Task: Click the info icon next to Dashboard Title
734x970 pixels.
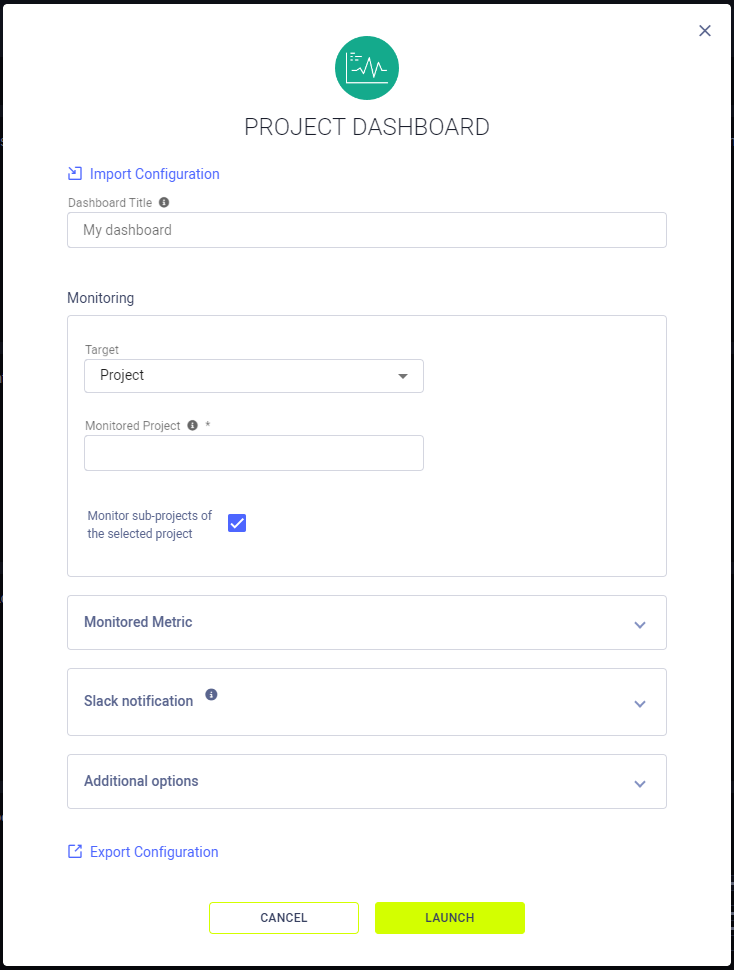Action: pyautogui.click(x=163, y=201)
